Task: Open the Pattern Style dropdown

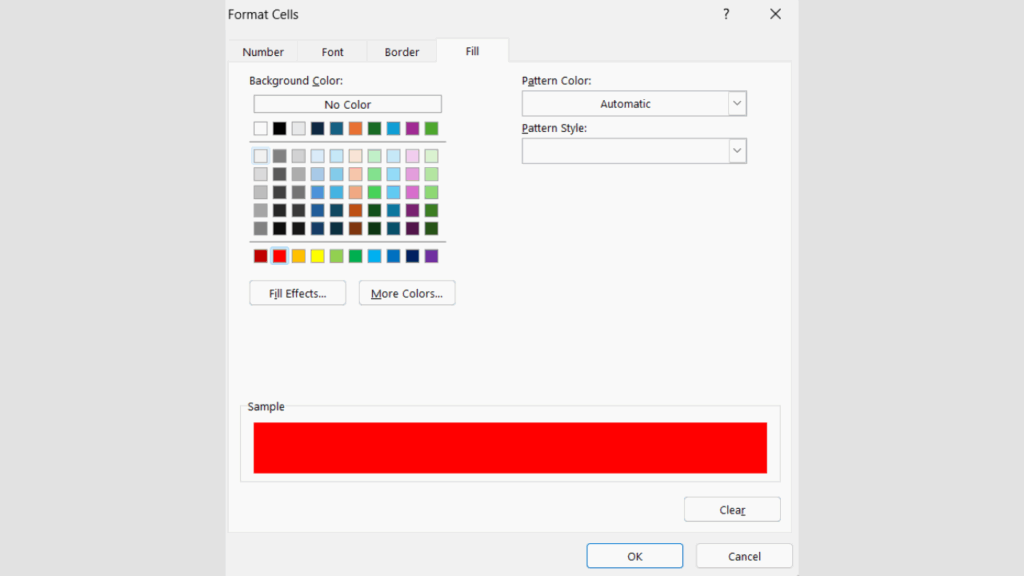Action: point(737,151)
